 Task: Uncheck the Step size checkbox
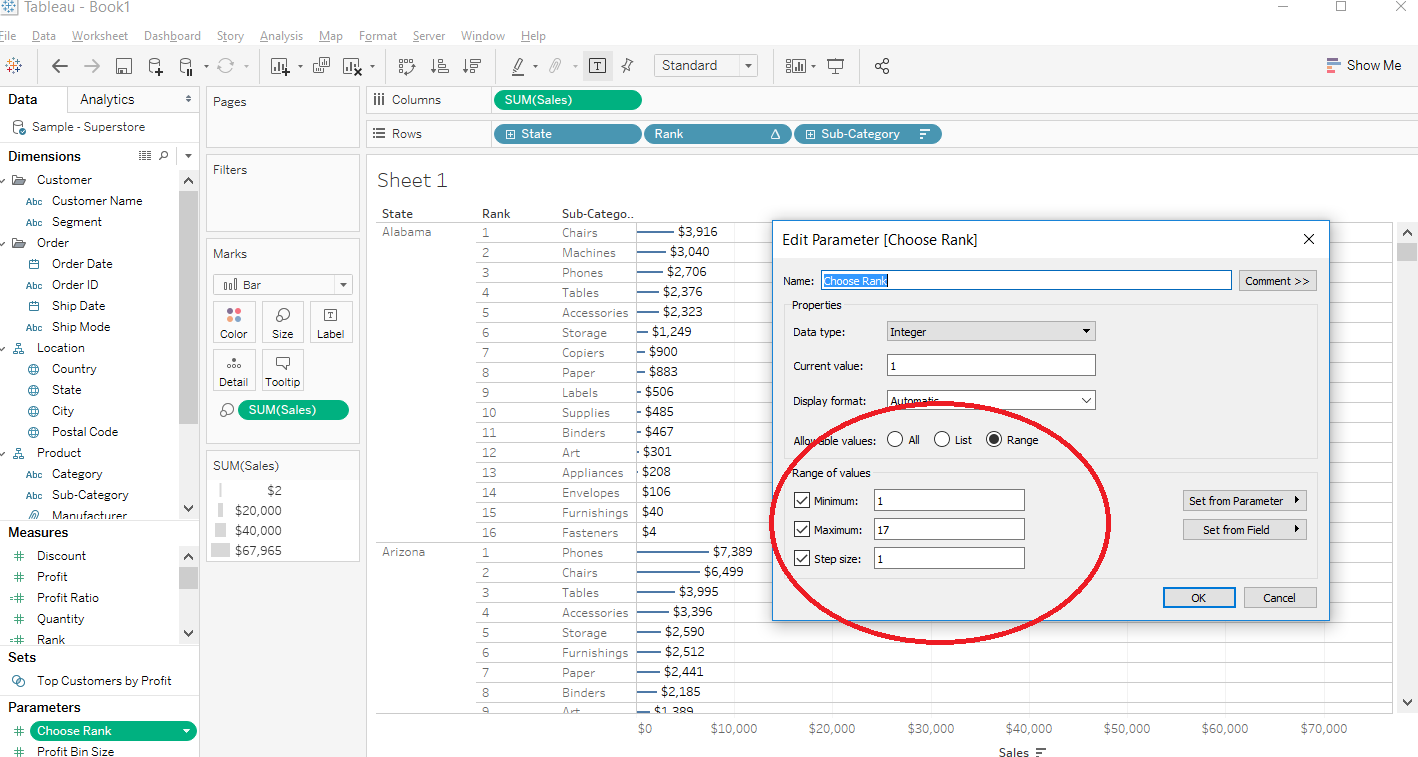[802, 558]
